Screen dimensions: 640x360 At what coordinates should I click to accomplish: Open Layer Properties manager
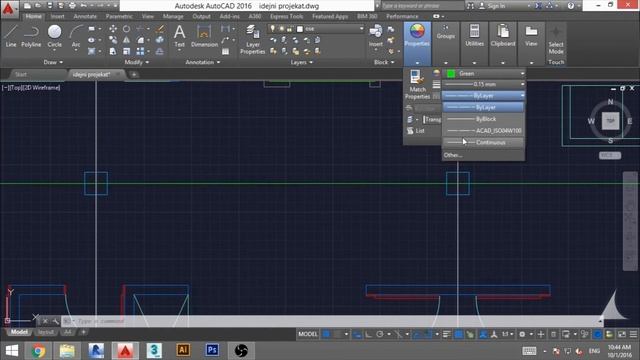253,39
